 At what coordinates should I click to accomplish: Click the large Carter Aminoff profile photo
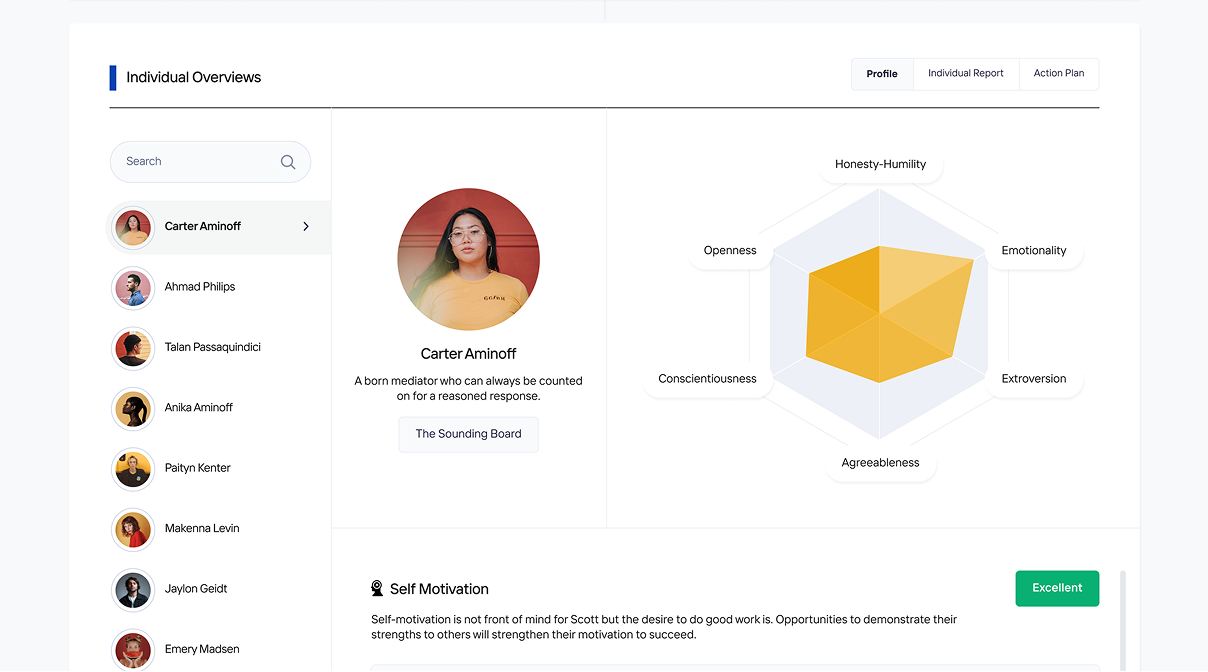468,259
